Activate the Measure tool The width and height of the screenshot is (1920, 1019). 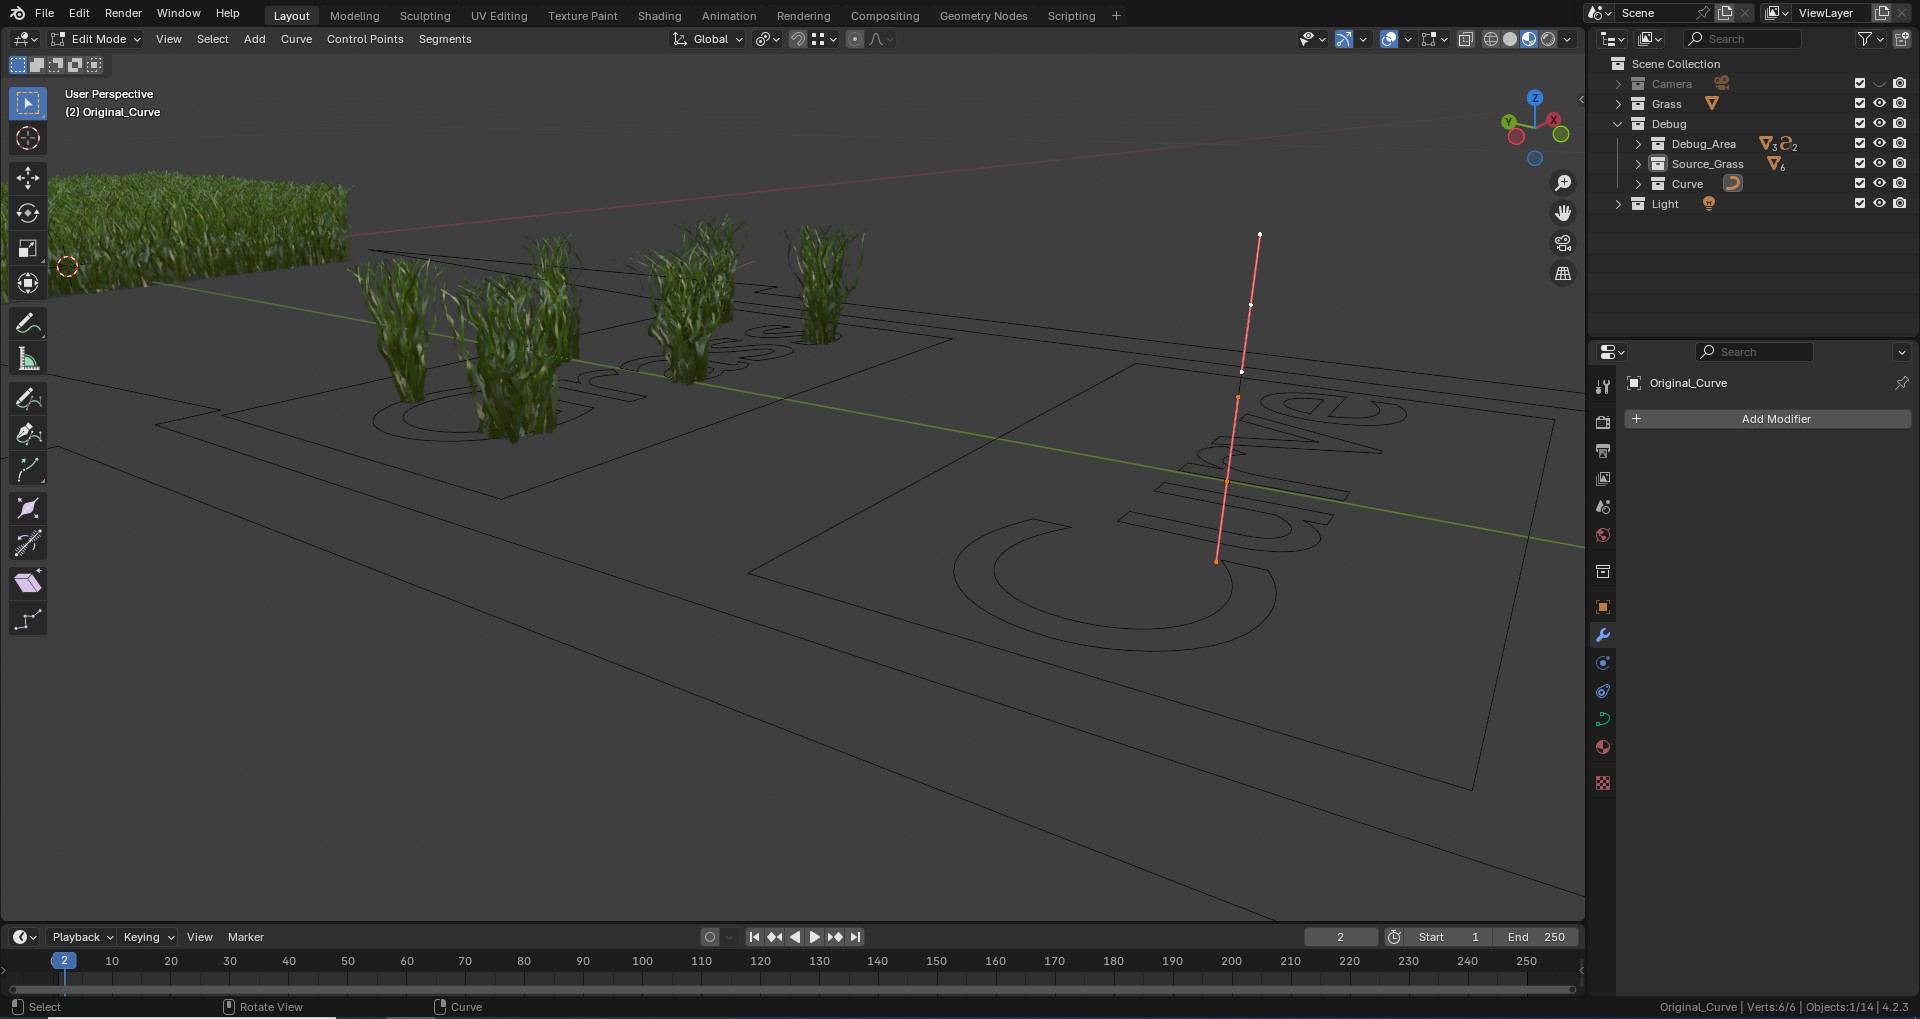point(28,358)
